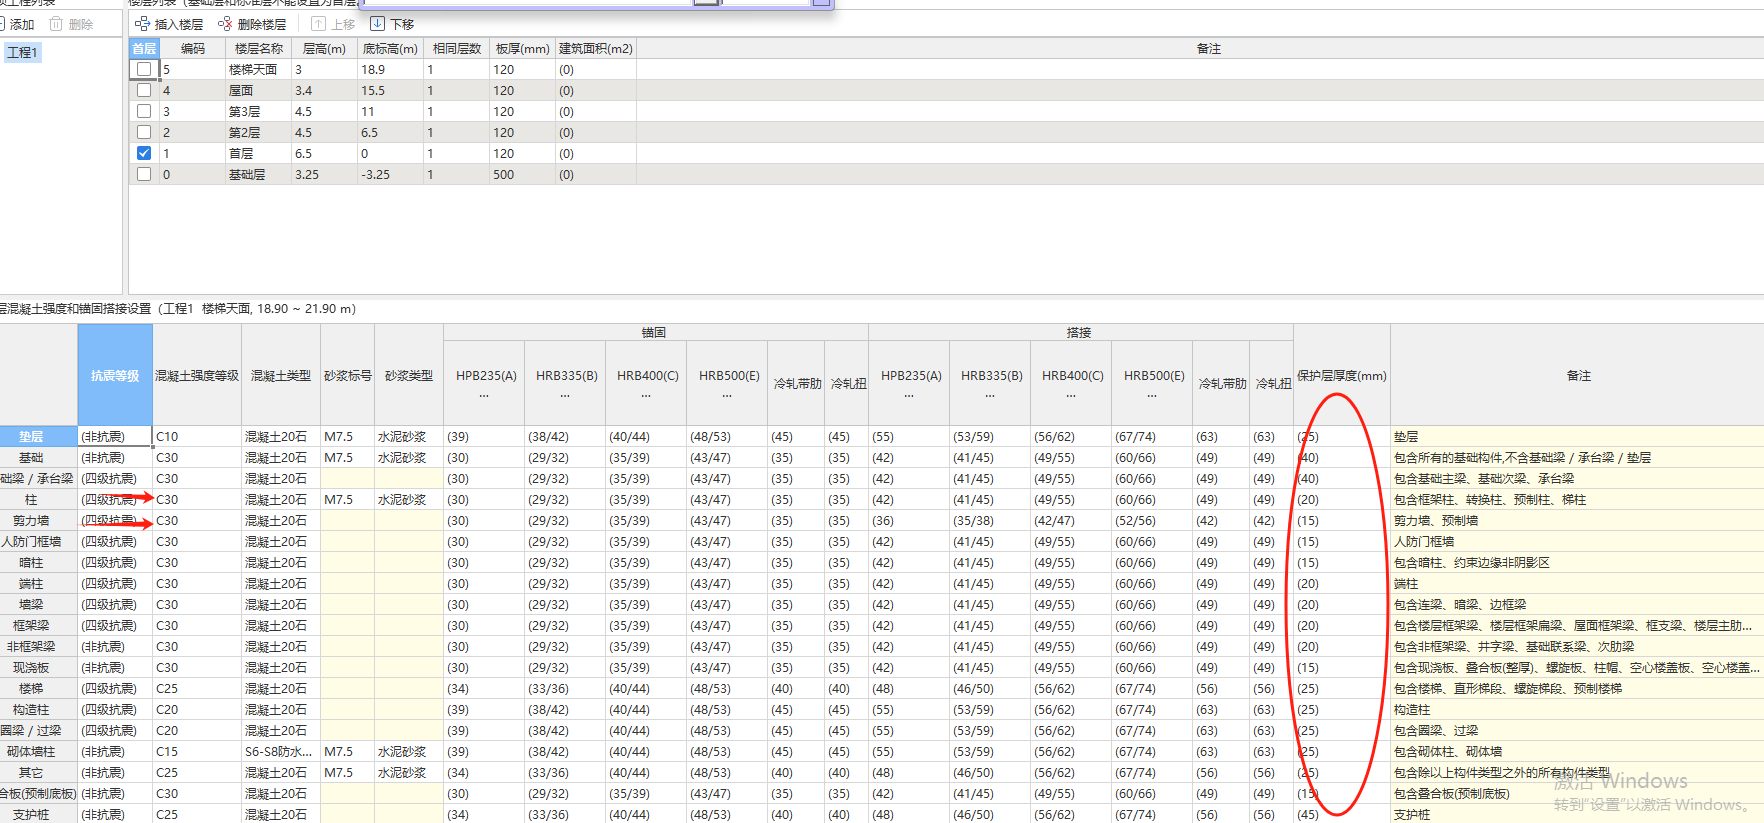Click the 包含砌体柱、砌体墙 remark cell
The height and width of the screenshot is (823, 1764).
[x=1577, y=751]
